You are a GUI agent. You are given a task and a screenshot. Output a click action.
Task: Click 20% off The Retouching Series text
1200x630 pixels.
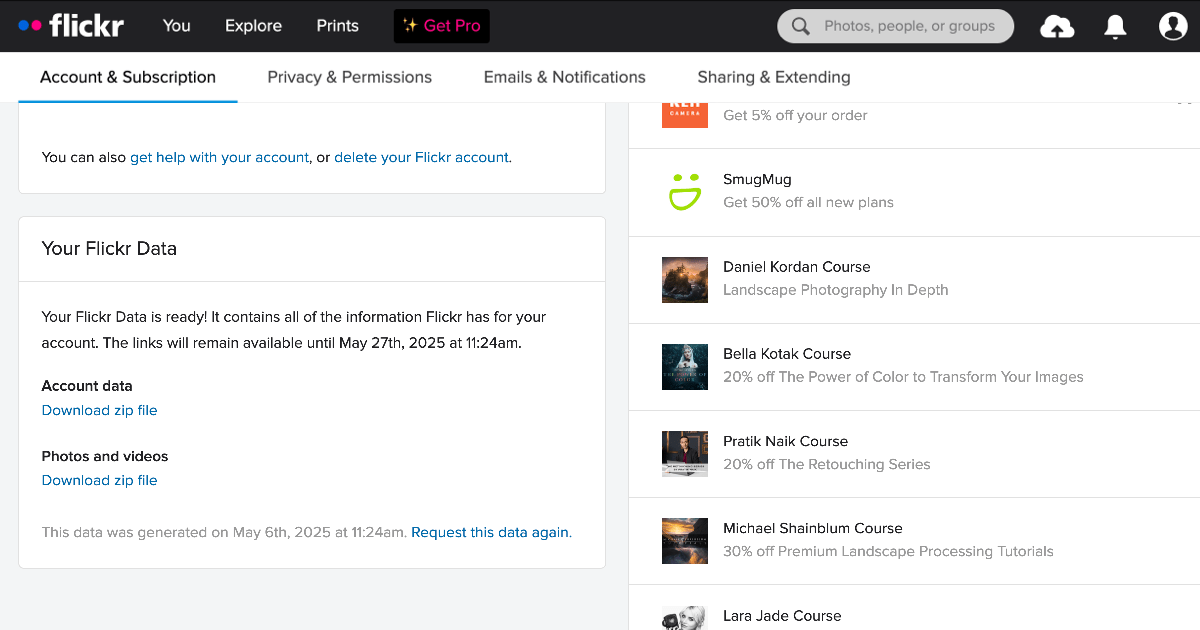tap(827, 464)
